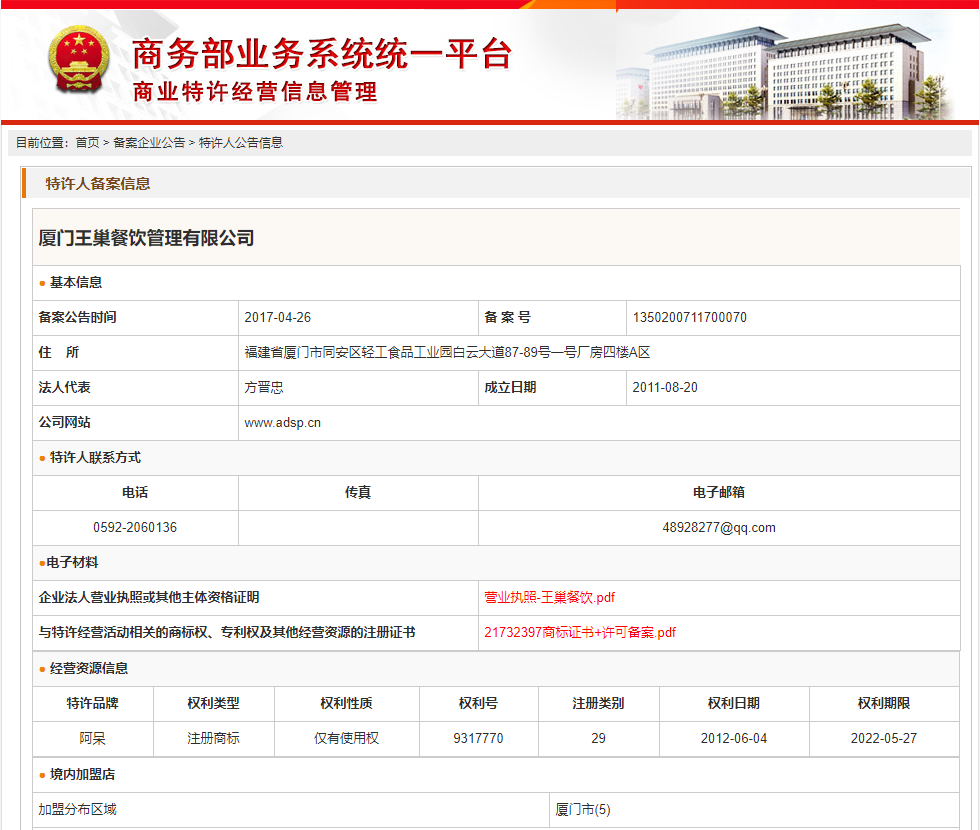Click rights number 9317770
980x830 pixels.
[x=478, y=739]
